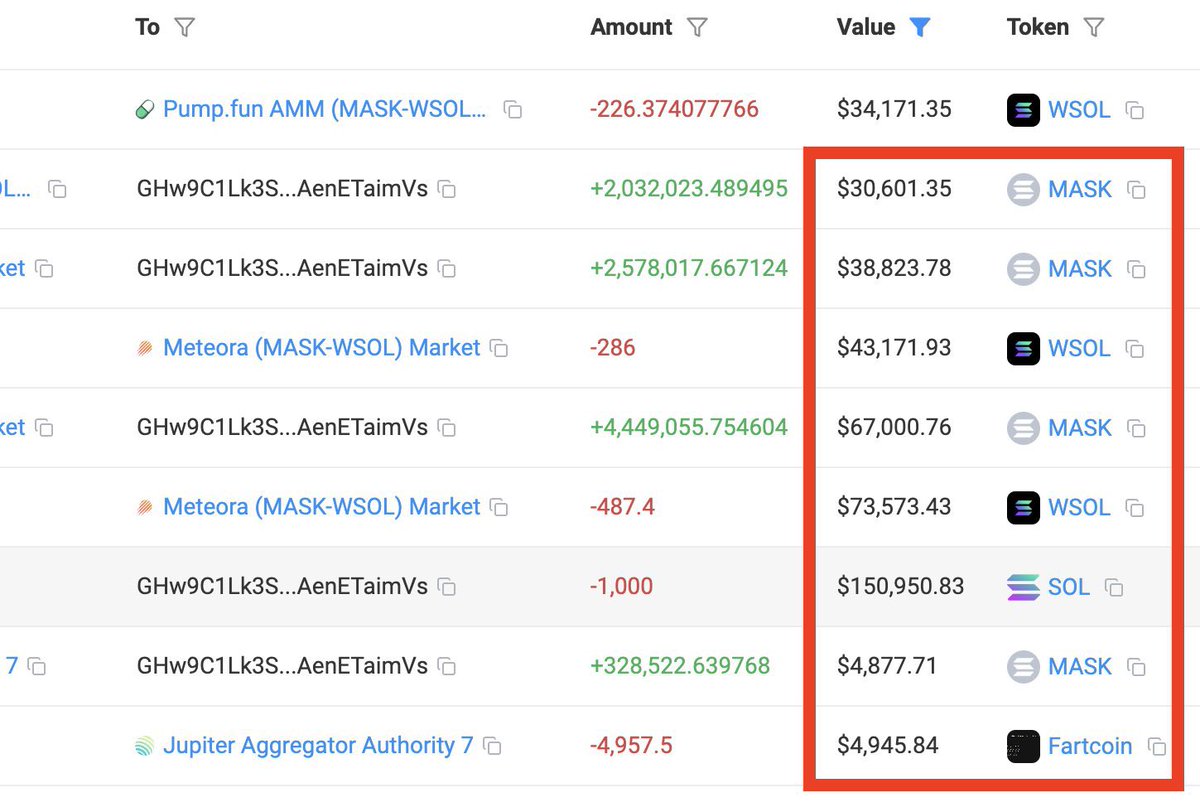Click the GHw9C1Lk3S...AenETaimVs address in the $30,601.35 row
This screenshot has height=807, width=1200.
[x=282, y=189]
